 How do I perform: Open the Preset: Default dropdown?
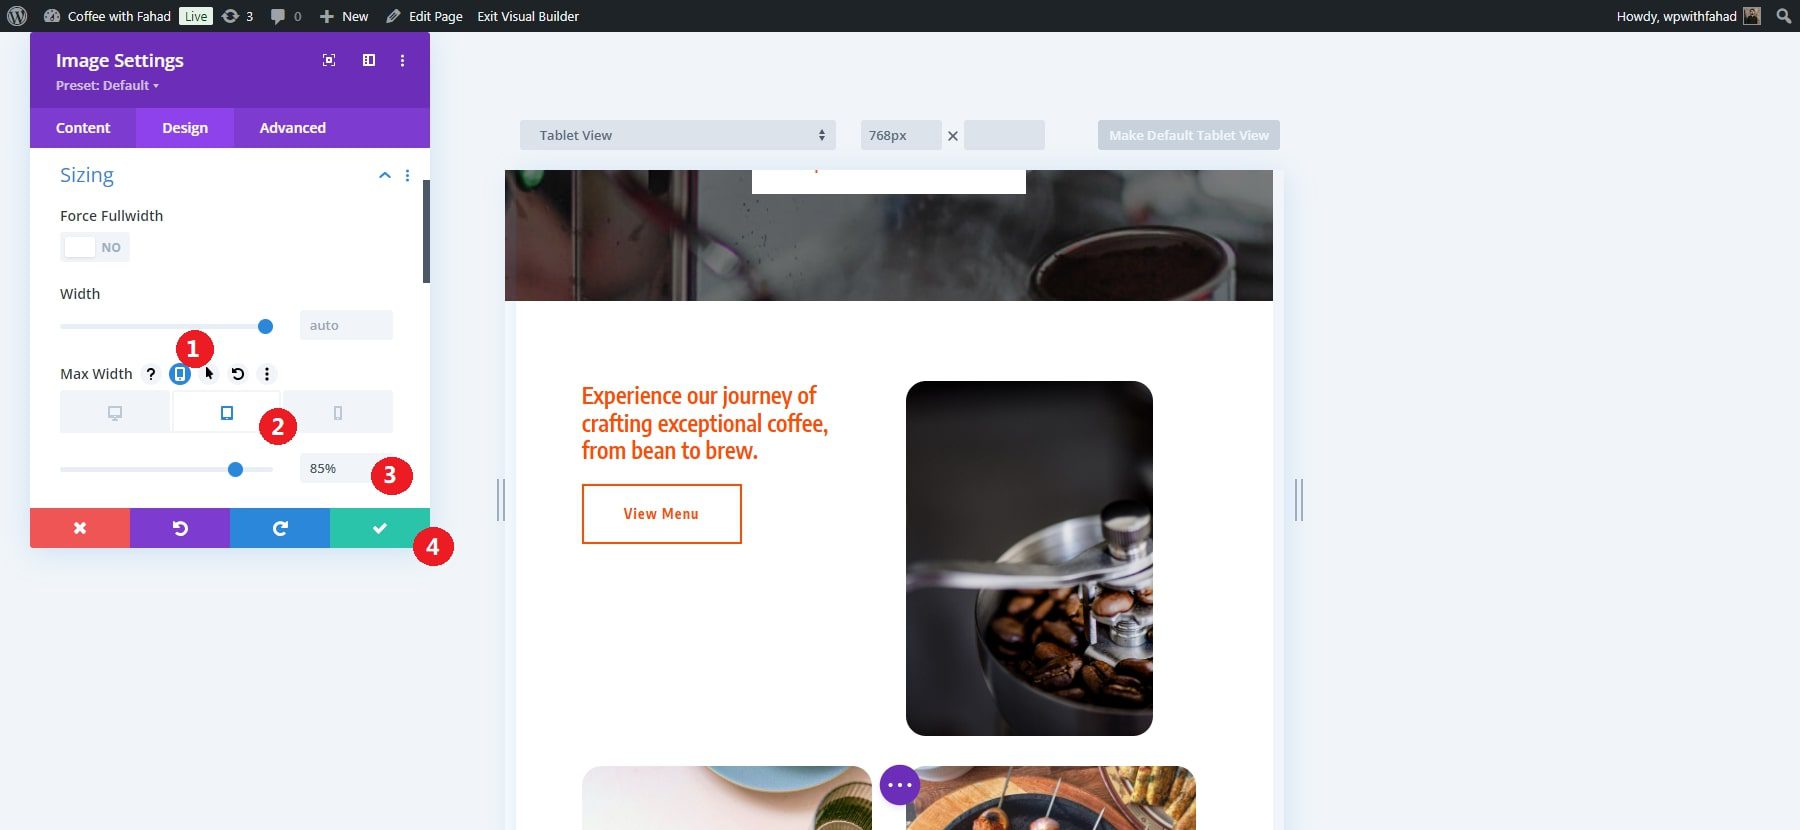point(107,86)
